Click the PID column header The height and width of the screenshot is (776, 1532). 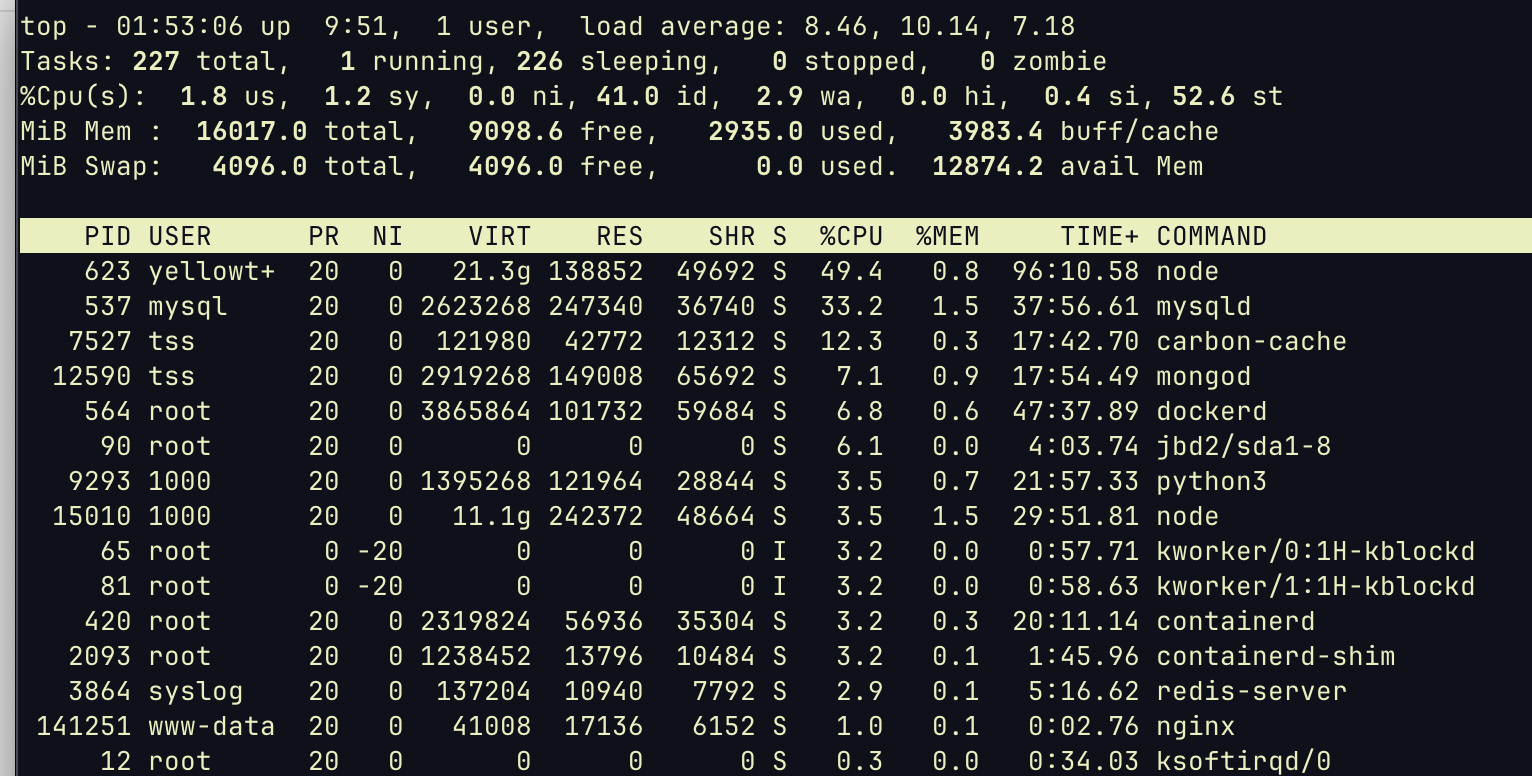107,237
